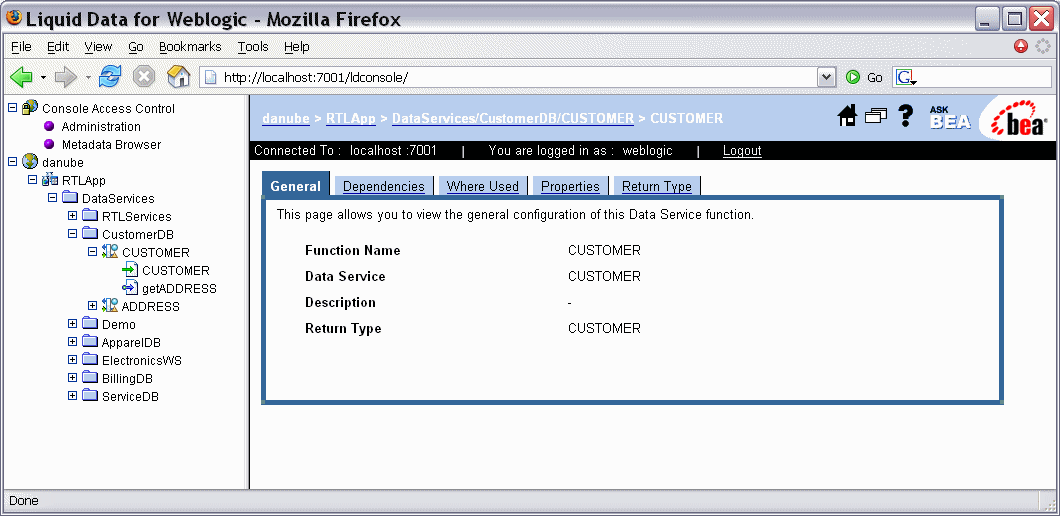1060x516 pixels.
Task: Switch to the Where Used tab
Action: click(x=483, y=186)
